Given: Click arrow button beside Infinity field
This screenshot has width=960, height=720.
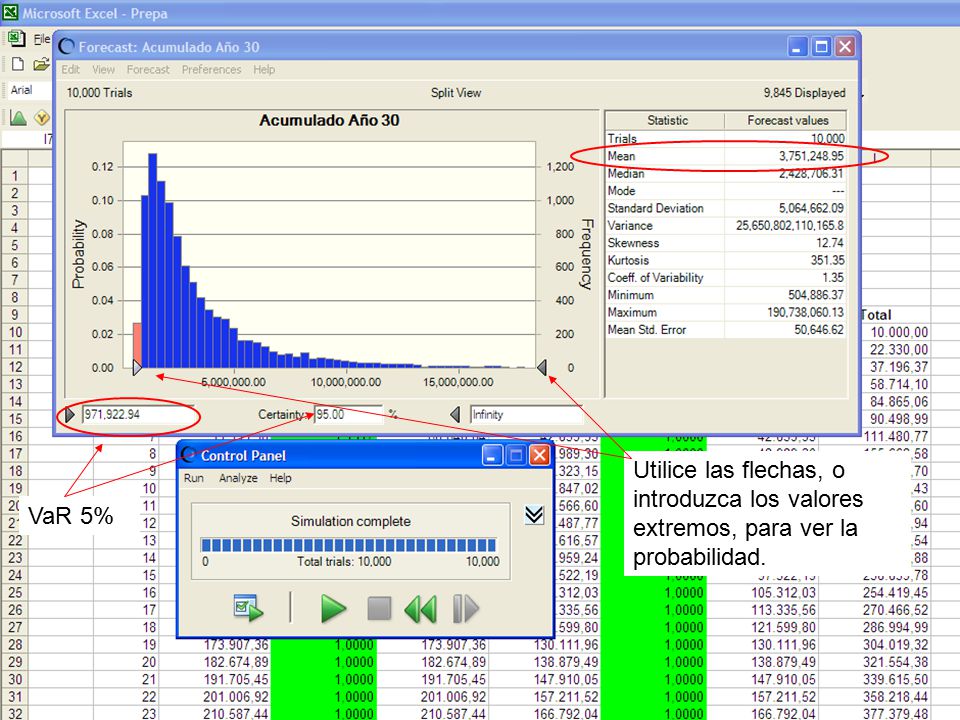Looking at the screenshot, I should 455,414.
